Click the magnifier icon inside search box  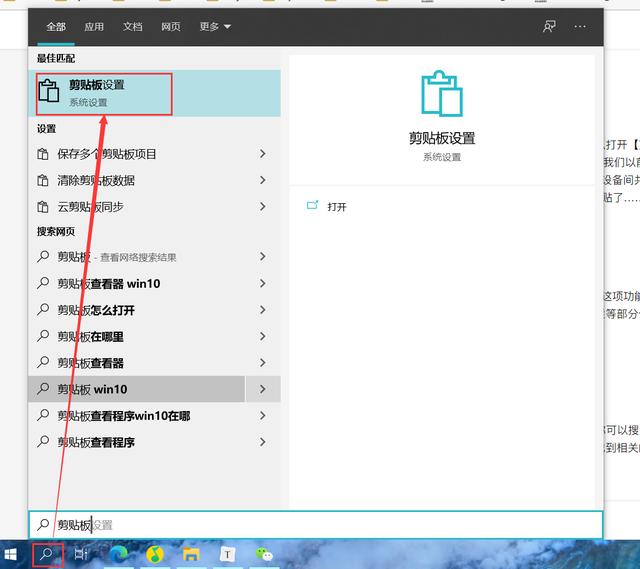pos(43,524)
